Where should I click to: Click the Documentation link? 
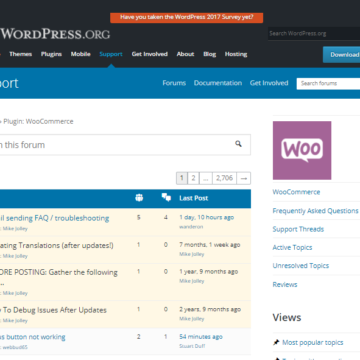[x=218, y=83]
